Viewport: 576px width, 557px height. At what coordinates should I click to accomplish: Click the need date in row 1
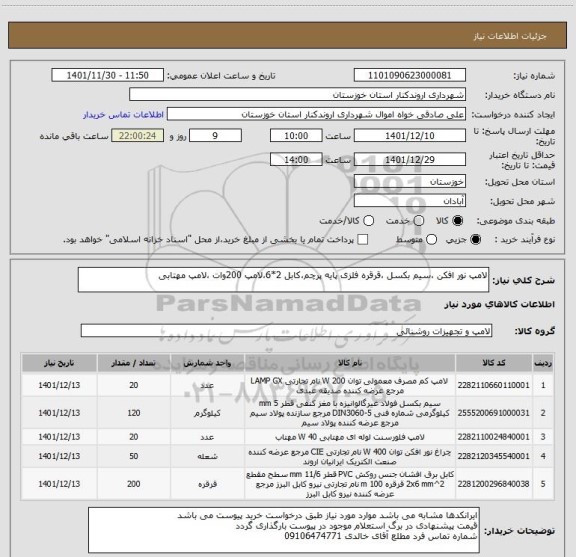tap(59, 385)
